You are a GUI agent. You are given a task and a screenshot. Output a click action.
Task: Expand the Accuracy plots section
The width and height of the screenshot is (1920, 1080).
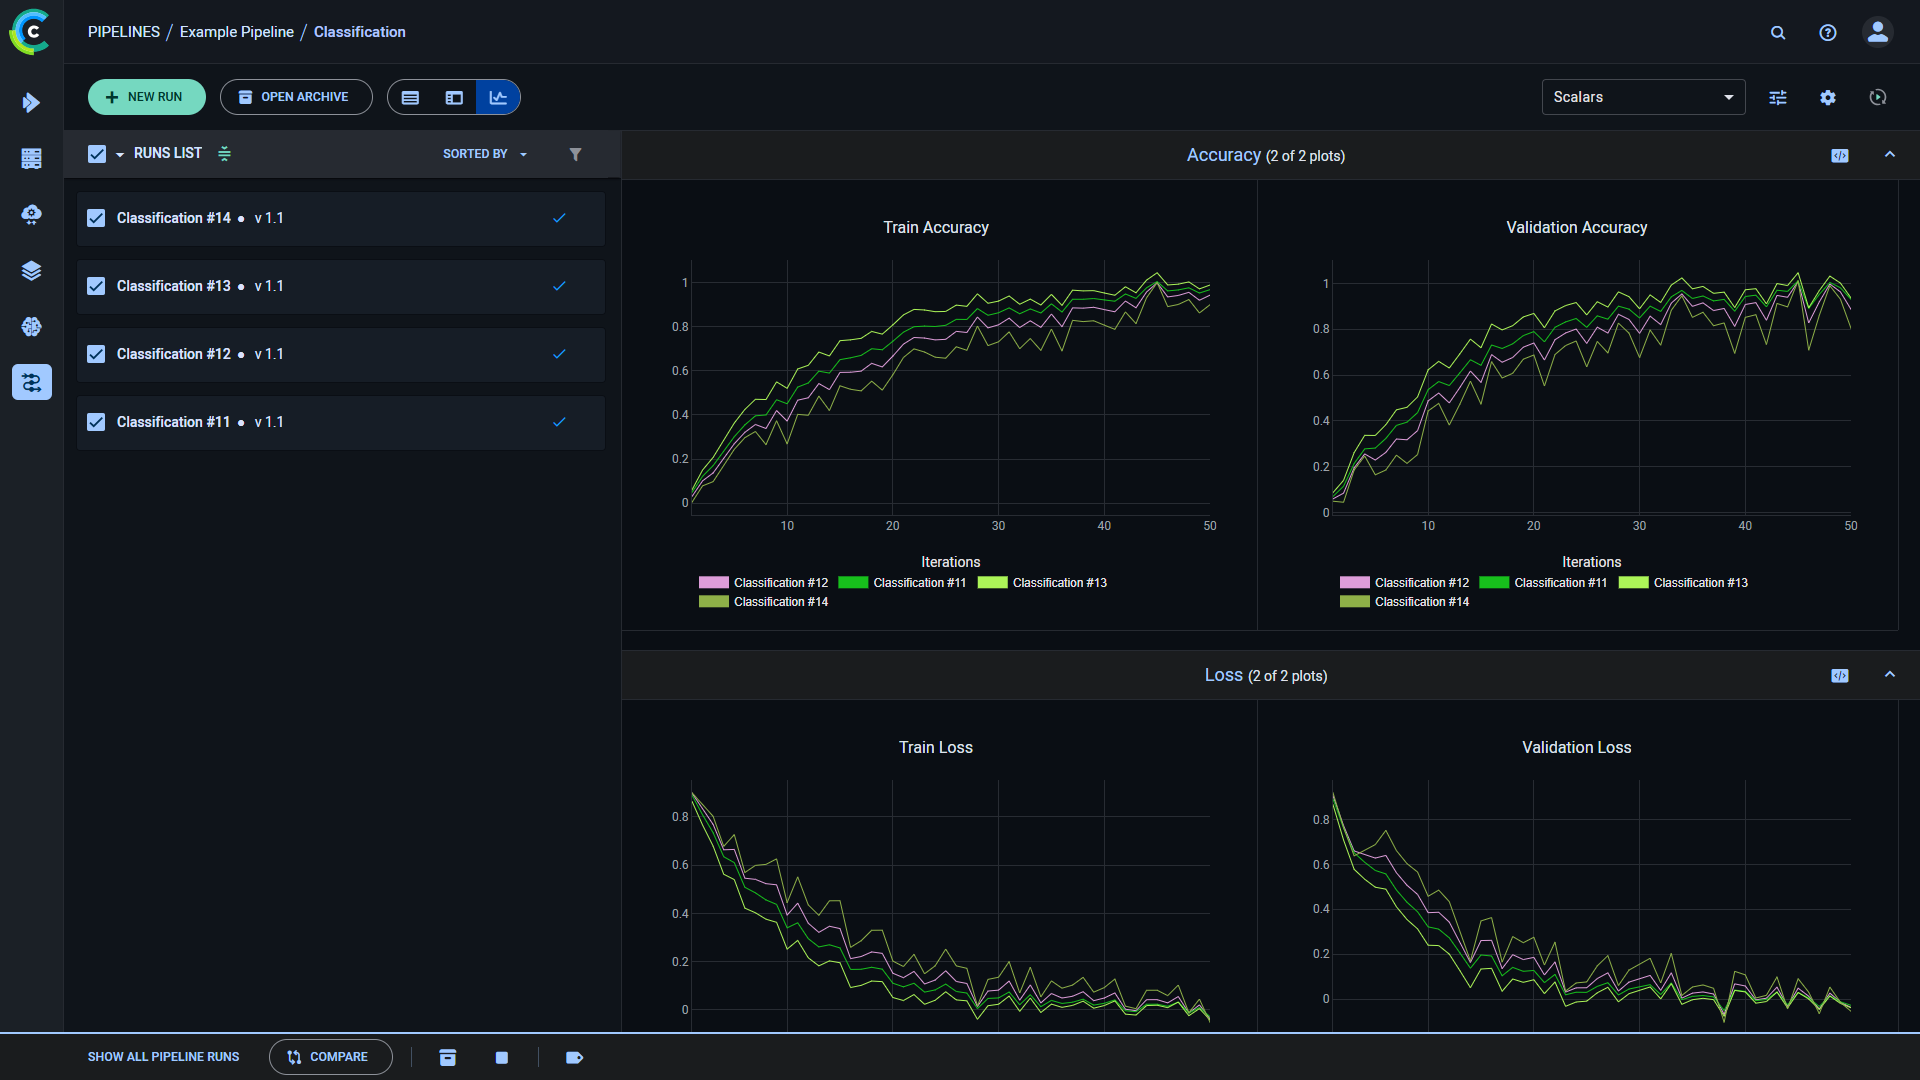[x=1890, y=154]
